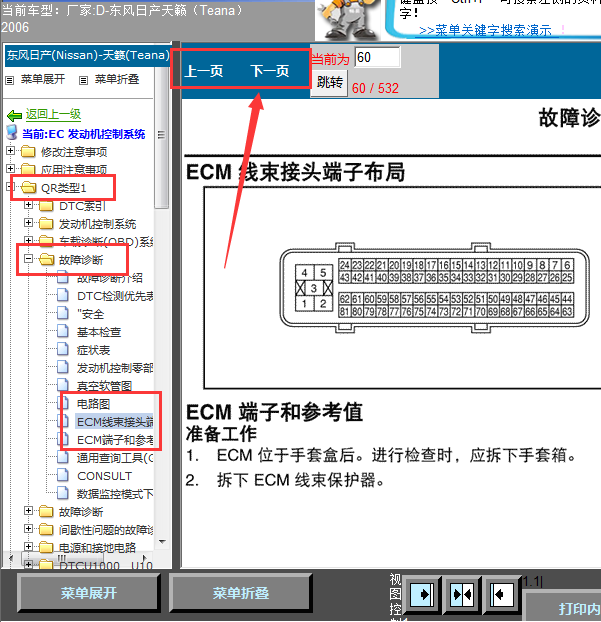601x622 pixels.
Task: Click the 发动机控制系统 folder icon
Action: pos(46,224)
